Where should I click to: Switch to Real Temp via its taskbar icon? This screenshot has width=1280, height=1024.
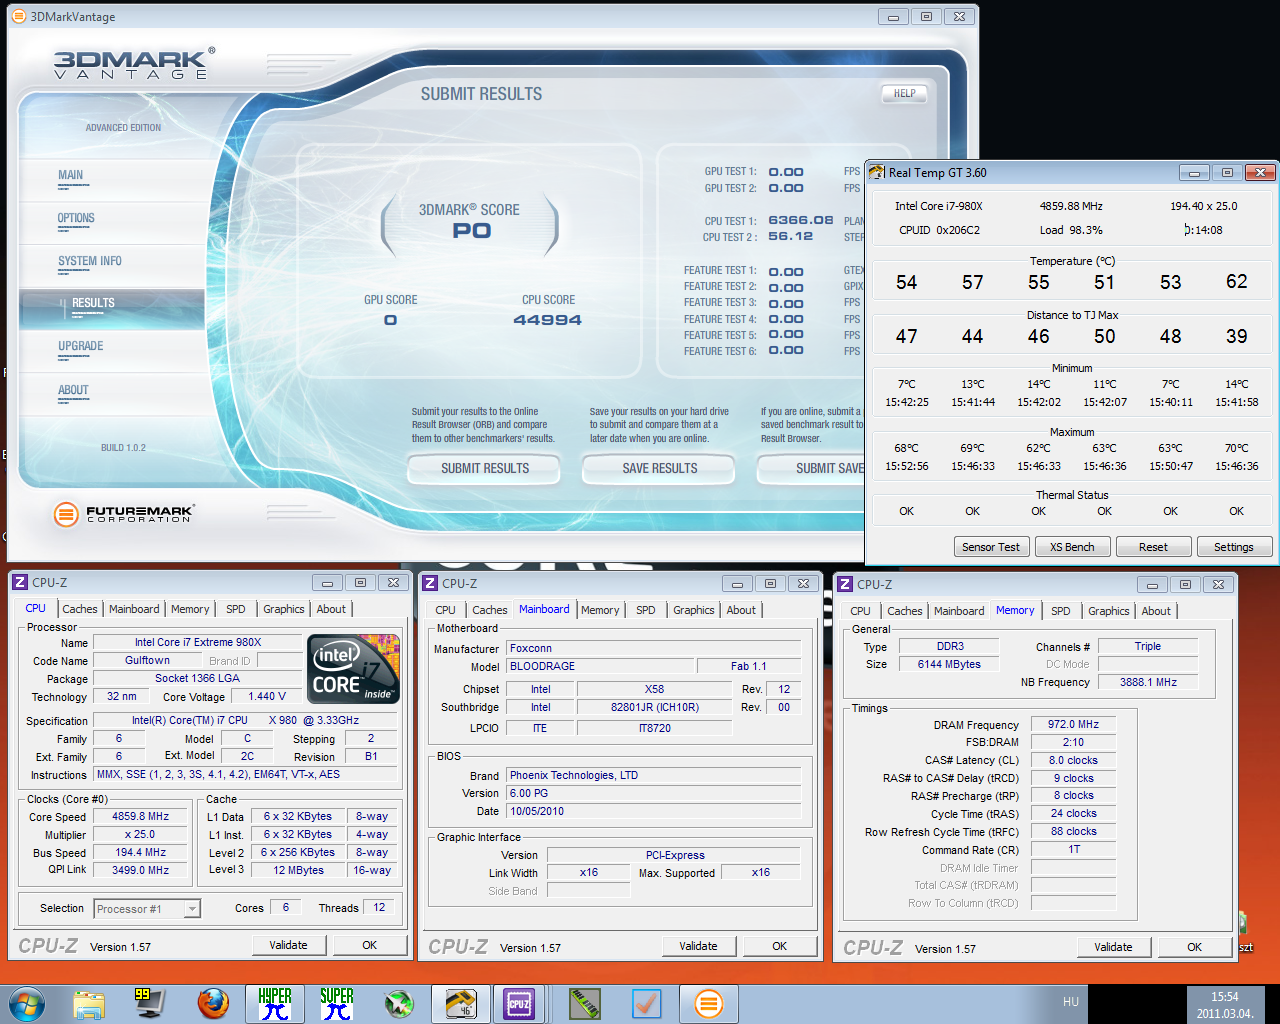coord(460,1003)
